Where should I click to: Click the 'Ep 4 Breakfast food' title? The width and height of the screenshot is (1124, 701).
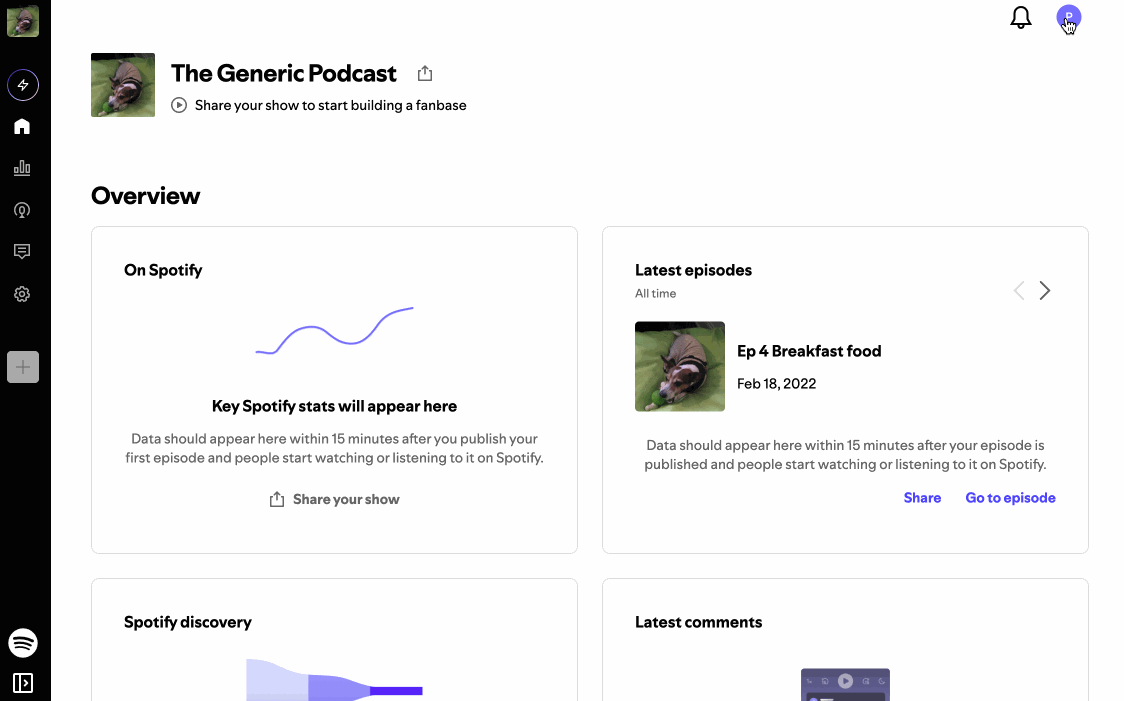(x=809, y=351)
